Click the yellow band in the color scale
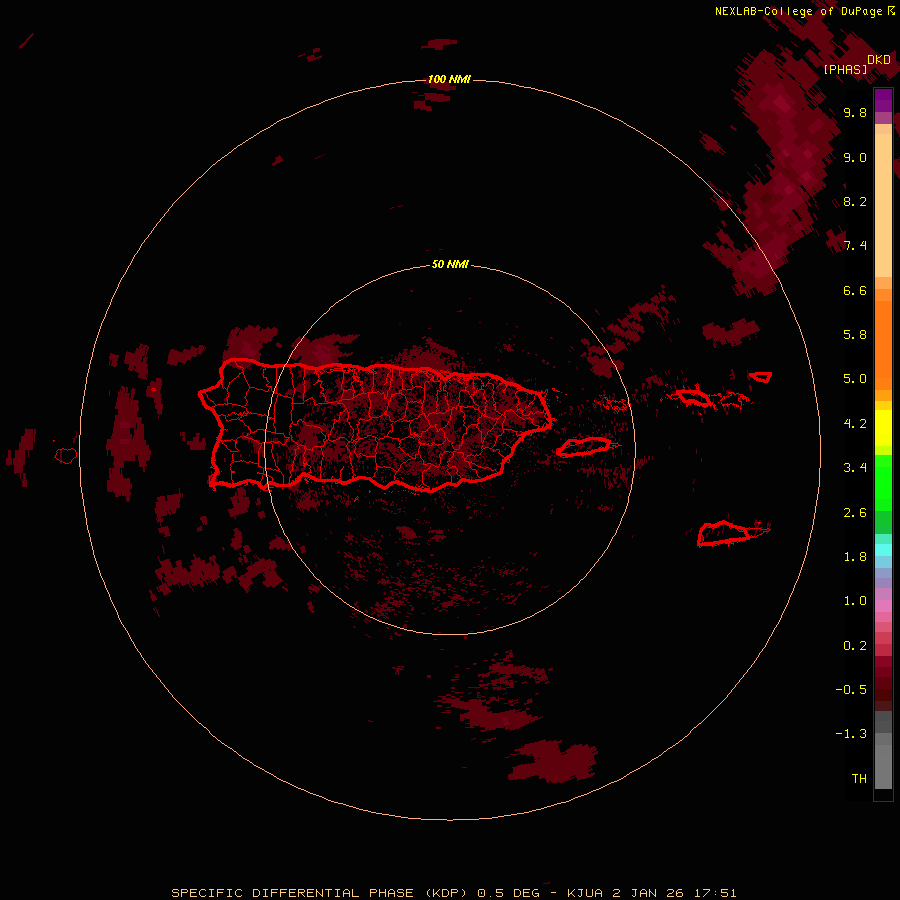This screenshot has width=900, height=900. point(883,428)
